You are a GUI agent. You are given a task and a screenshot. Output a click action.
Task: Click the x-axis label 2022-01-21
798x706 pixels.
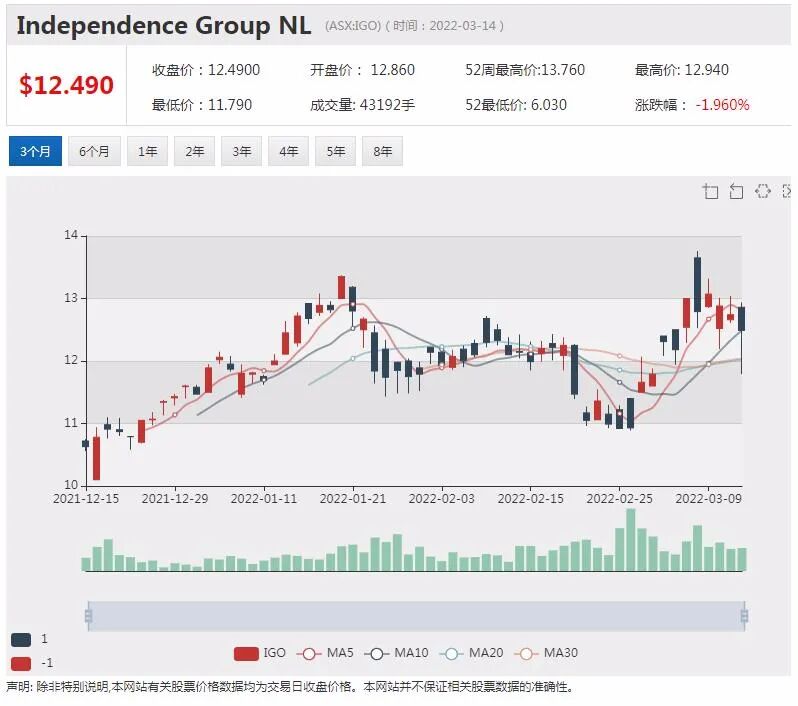coord(353,498)
